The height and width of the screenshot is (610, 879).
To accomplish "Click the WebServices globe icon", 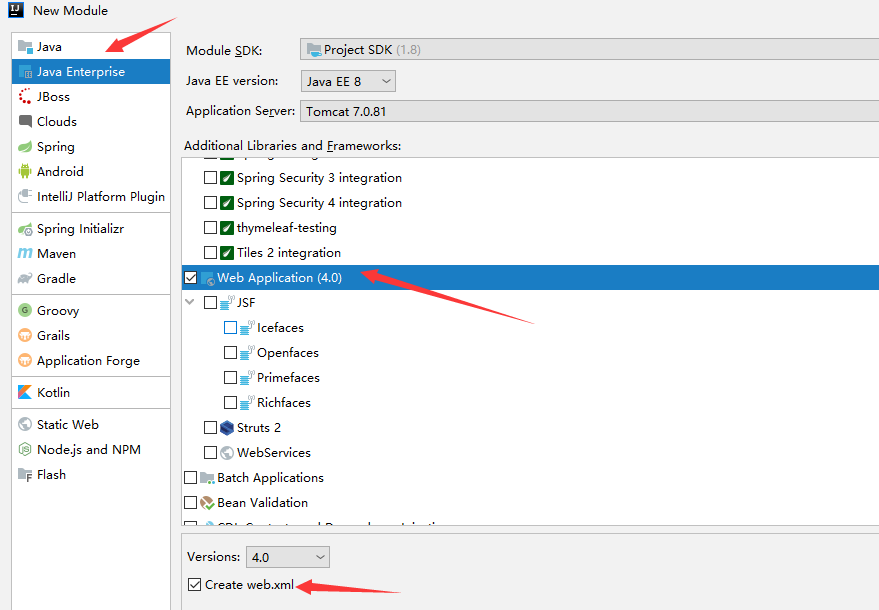I will click(226, 452).
